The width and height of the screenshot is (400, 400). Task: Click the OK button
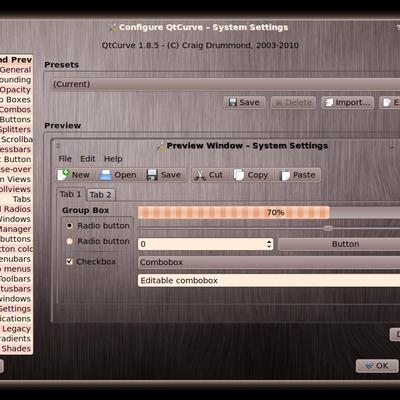click(377, 366)
